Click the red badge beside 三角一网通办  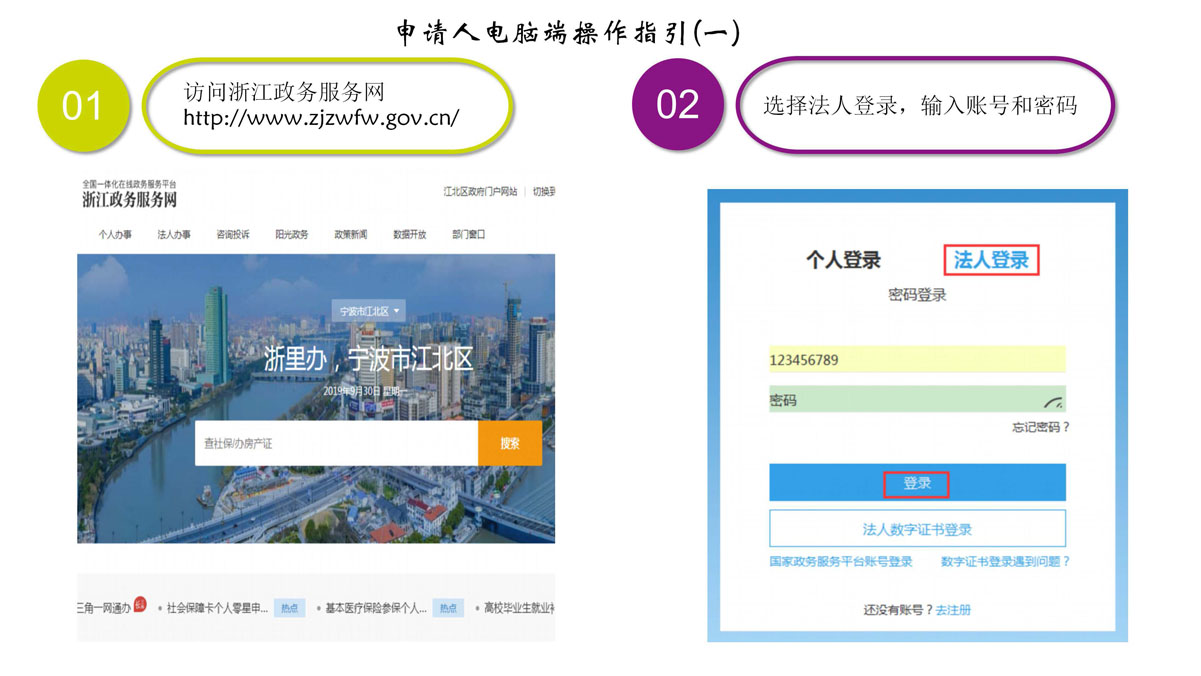(140, 604)
